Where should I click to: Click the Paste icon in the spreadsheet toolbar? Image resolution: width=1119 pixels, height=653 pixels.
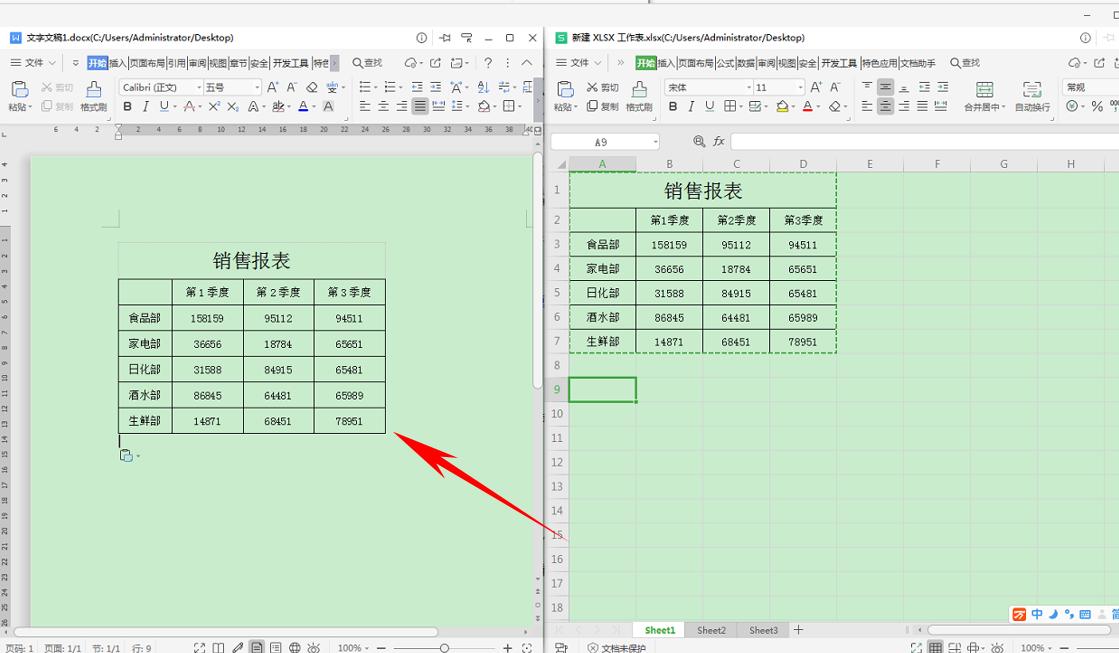point(567,91)
